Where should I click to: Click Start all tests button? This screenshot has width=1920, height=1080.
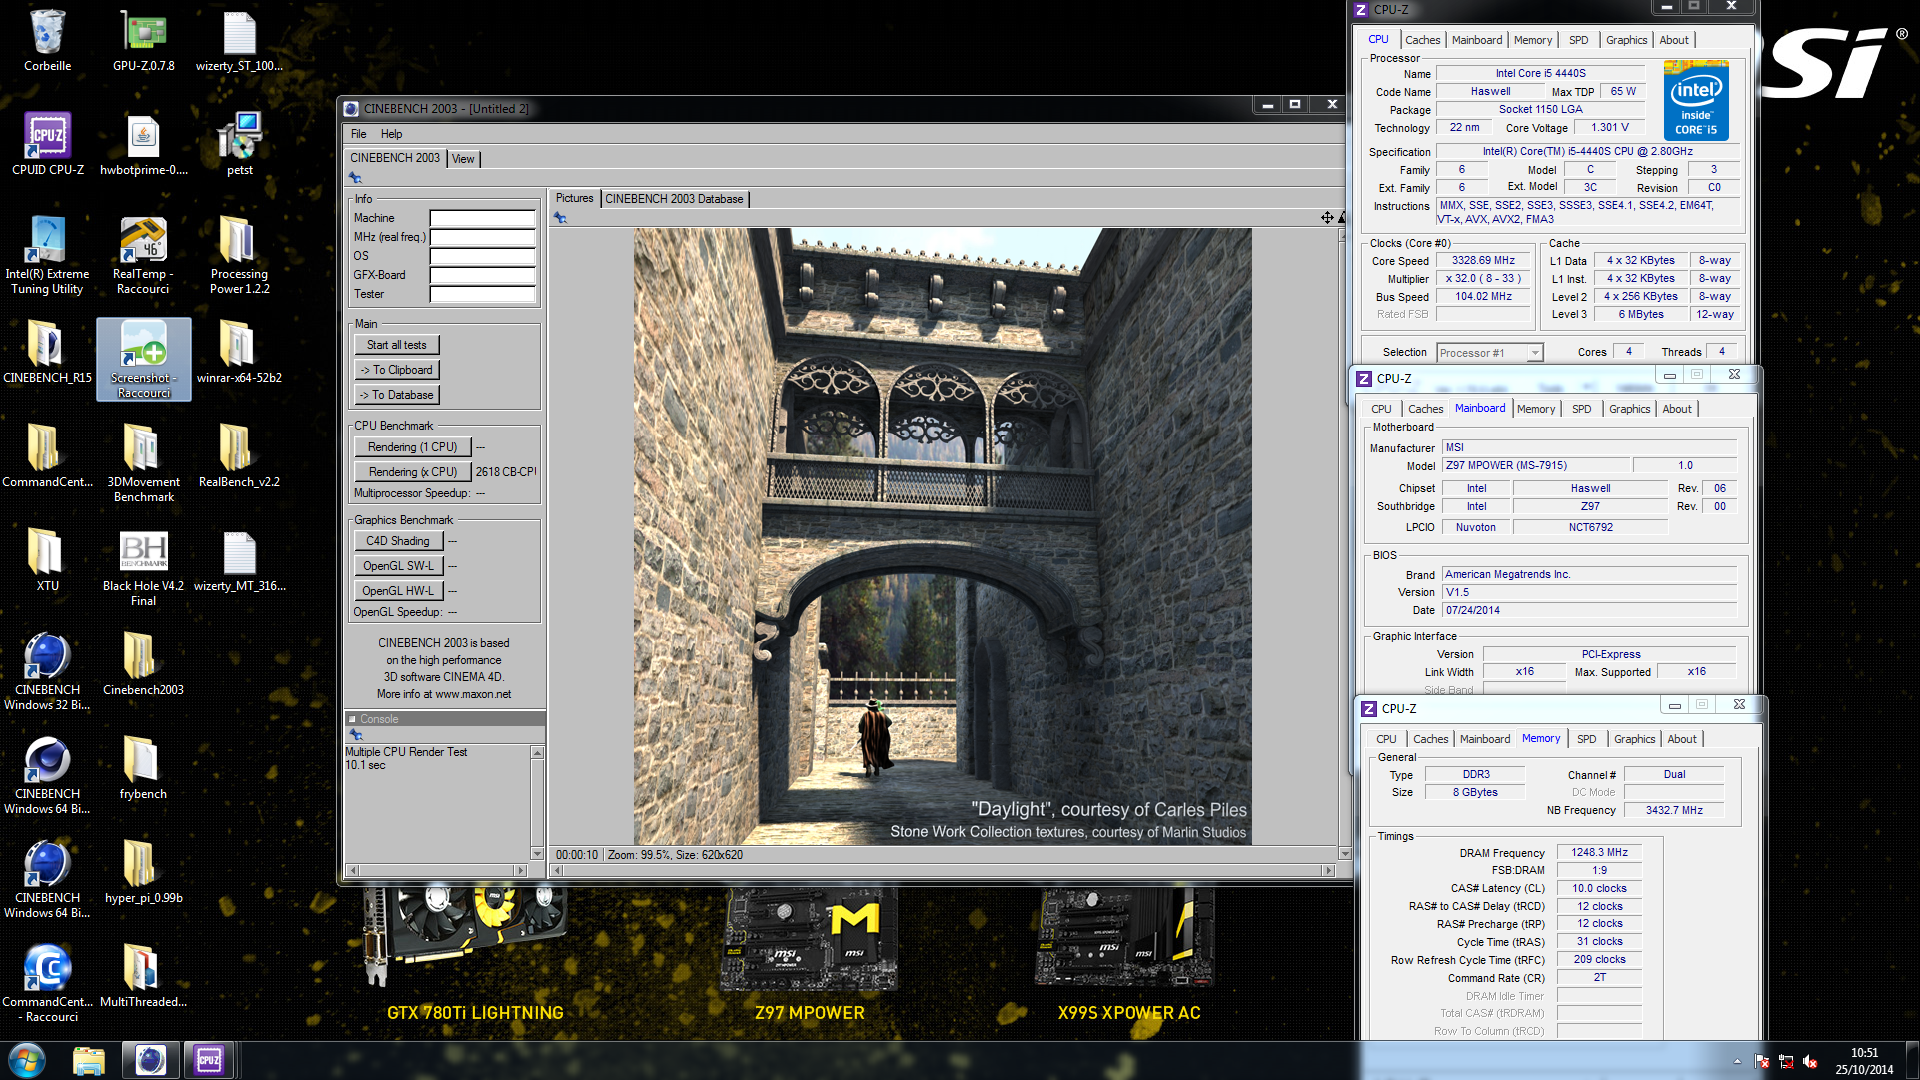pos(396,345)
